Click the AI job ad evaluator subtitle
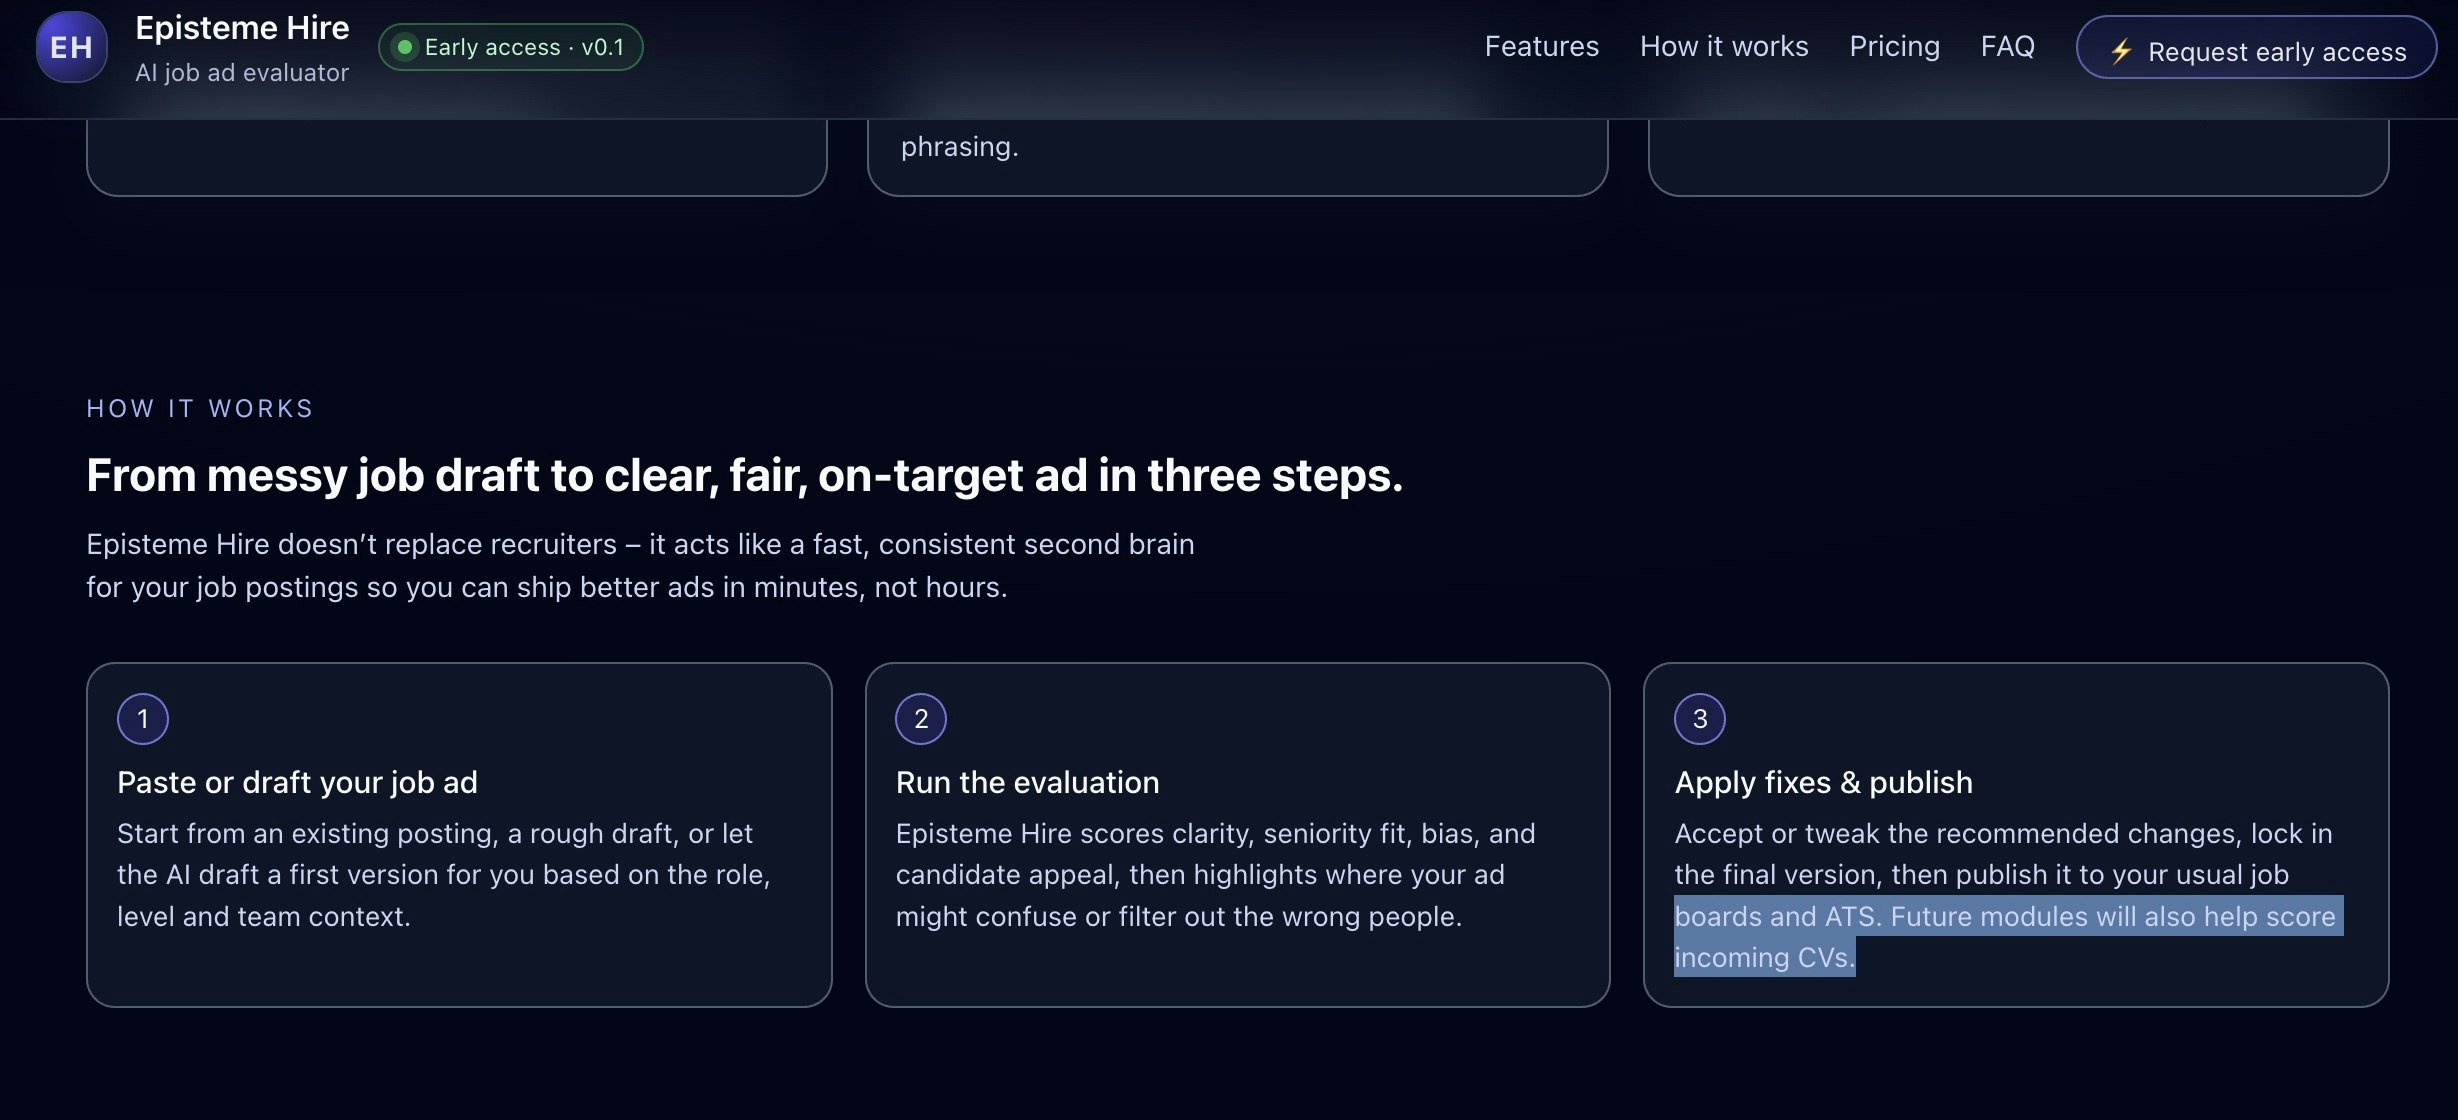 point(242,73)
